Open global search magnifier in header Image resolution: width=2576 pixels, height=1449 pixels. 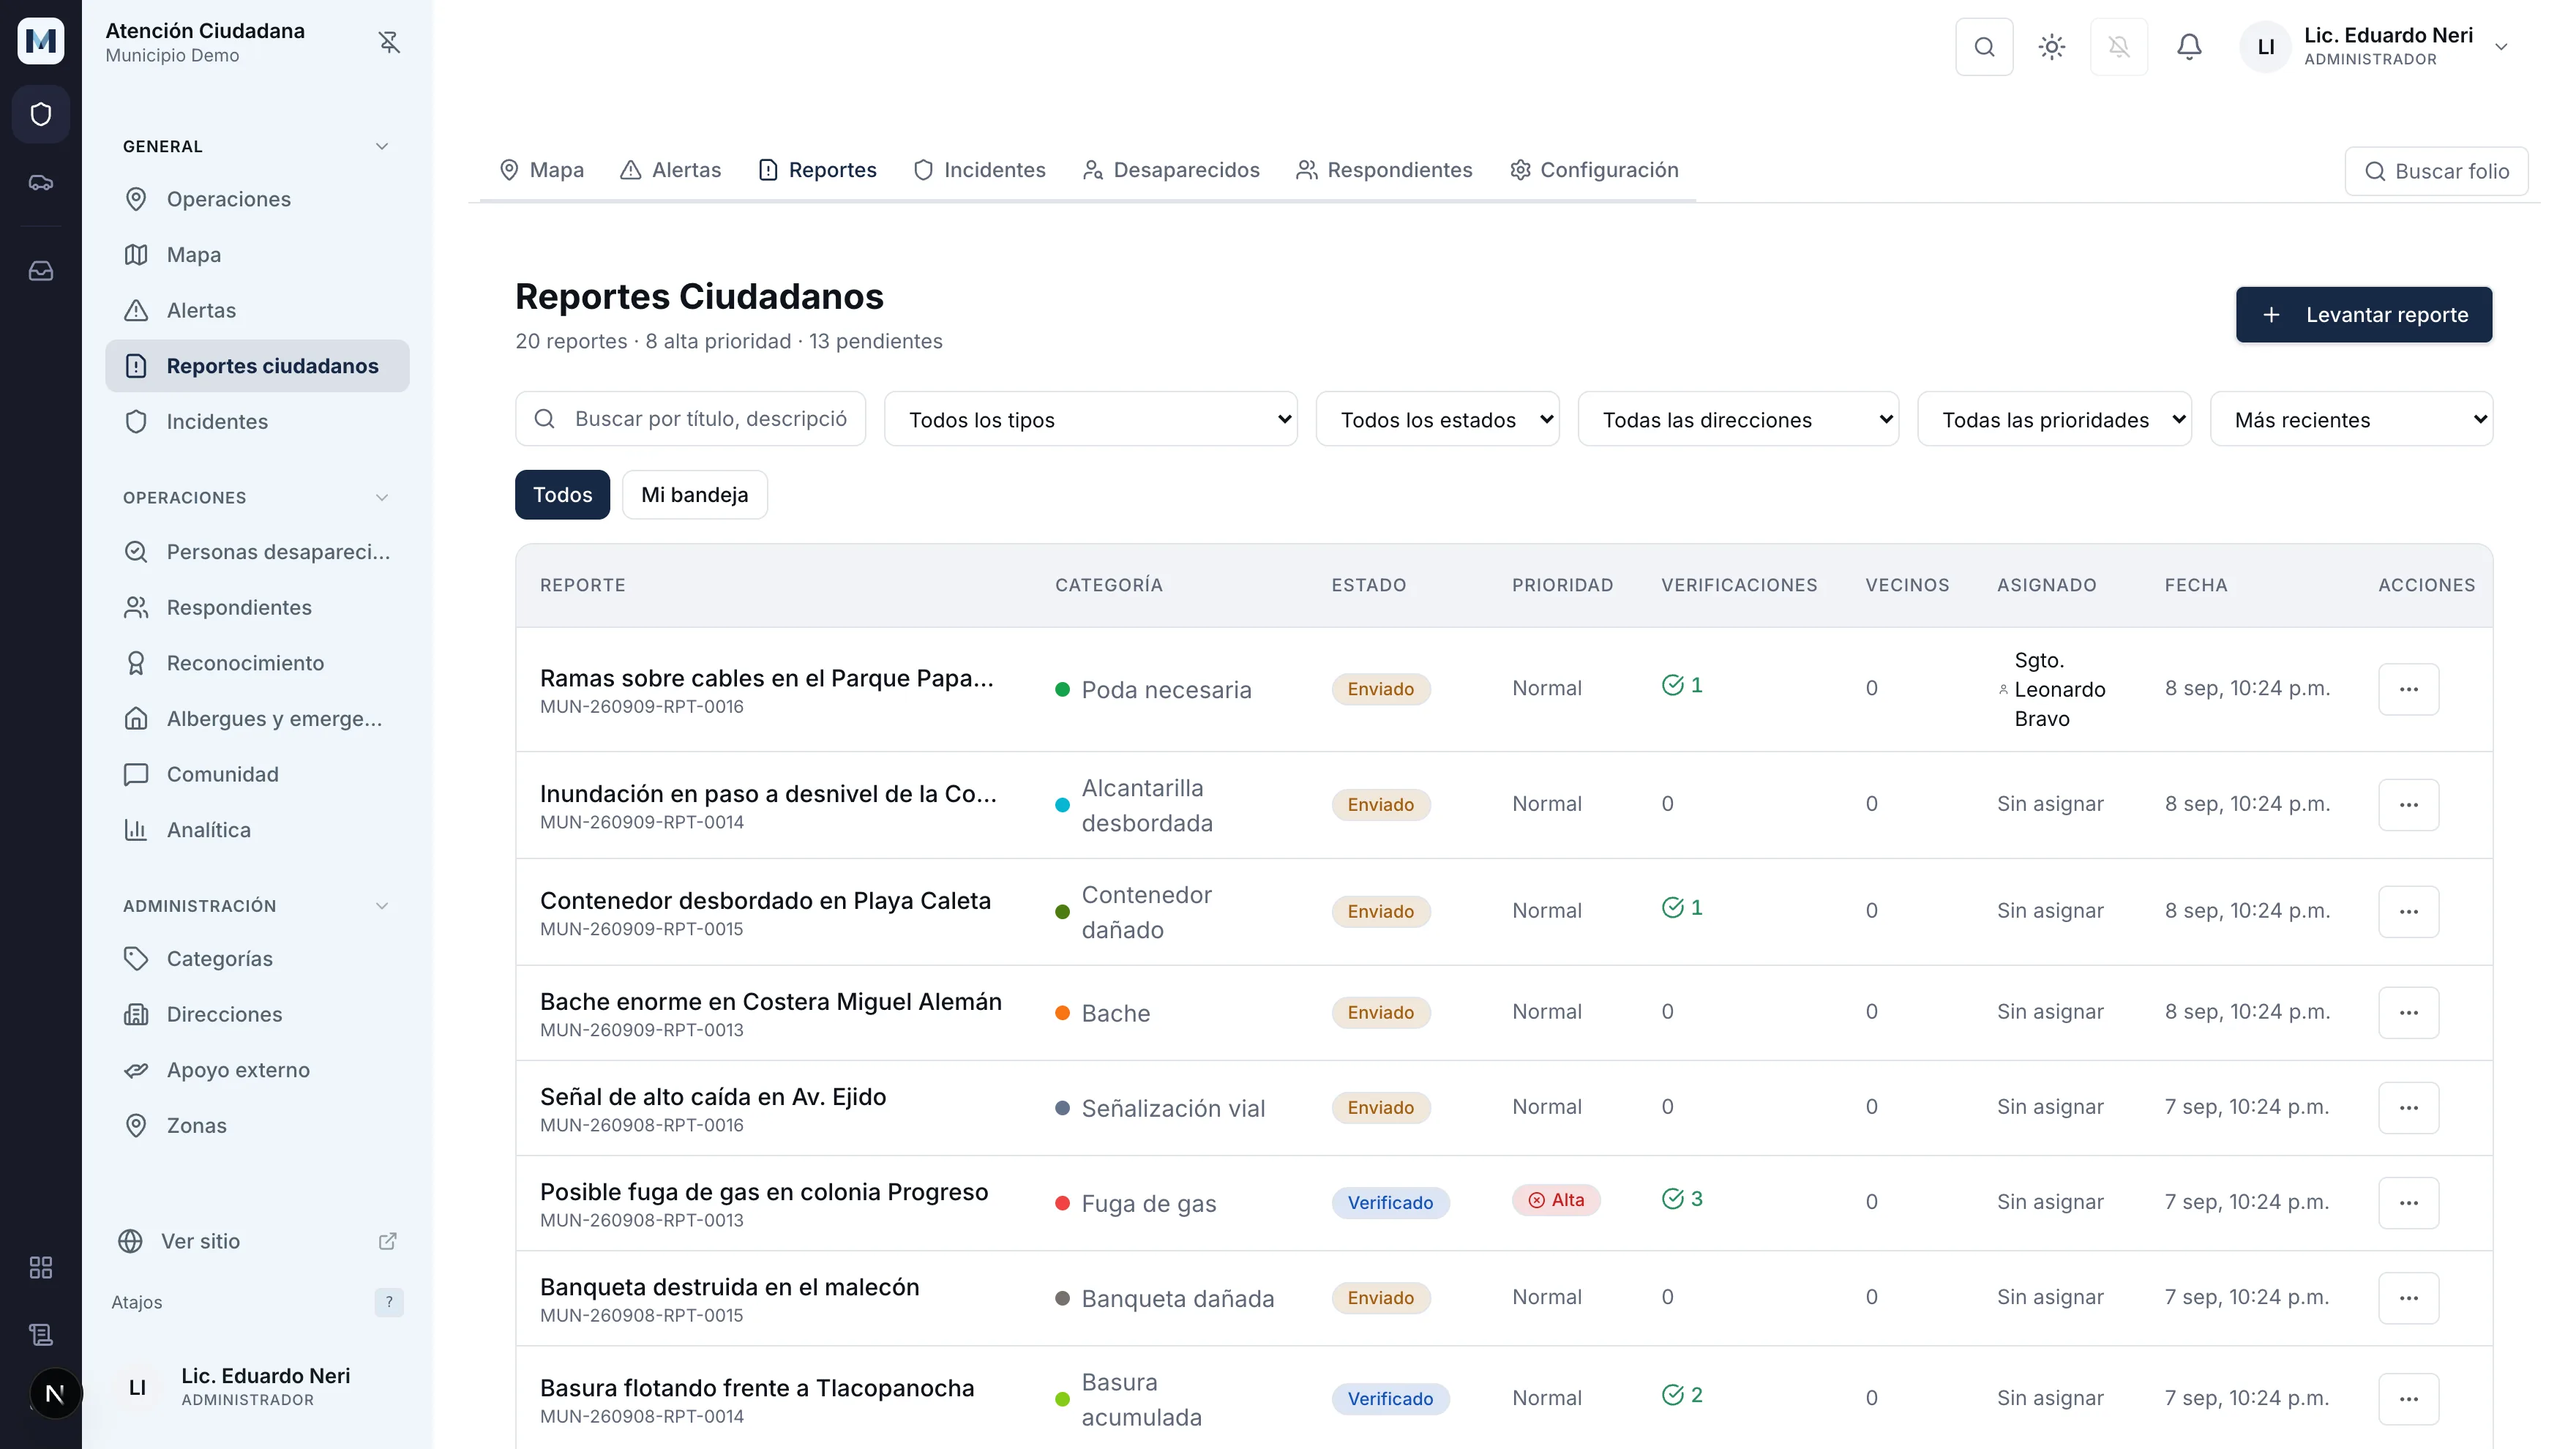coord(1984,47)
